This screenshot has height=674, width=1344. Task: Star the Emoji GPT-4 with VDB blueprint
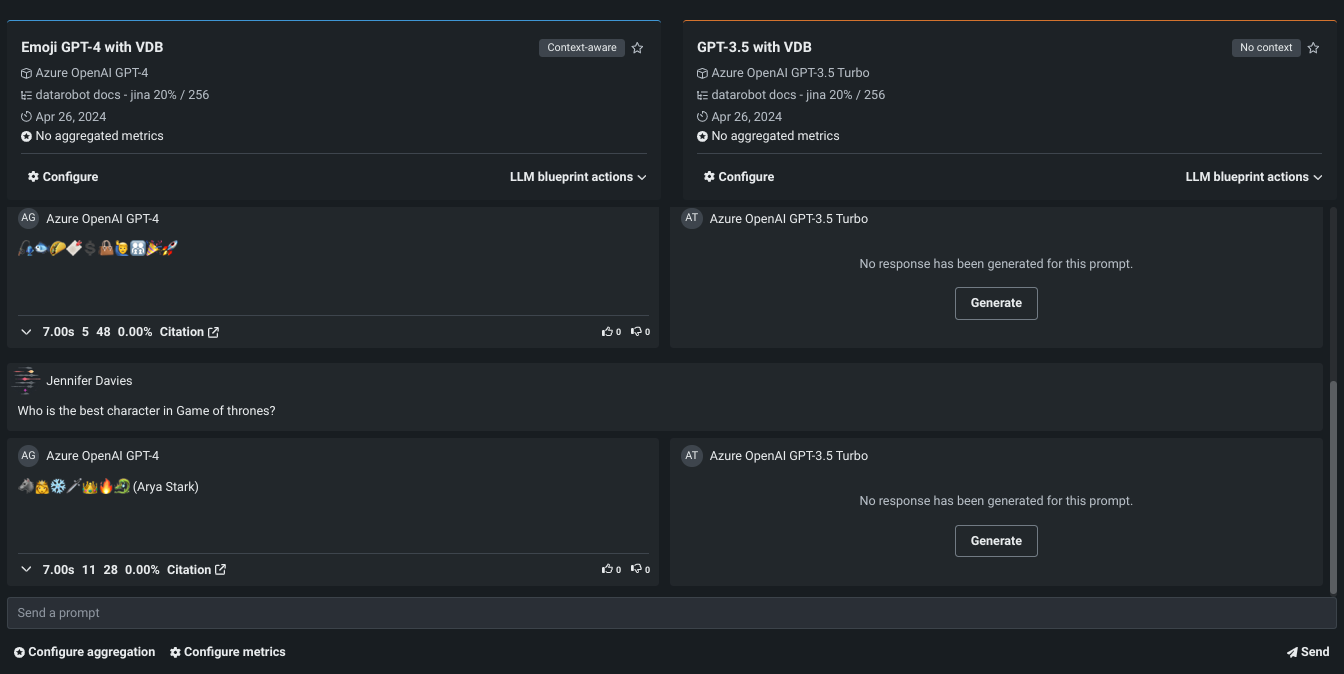[638, 48]
